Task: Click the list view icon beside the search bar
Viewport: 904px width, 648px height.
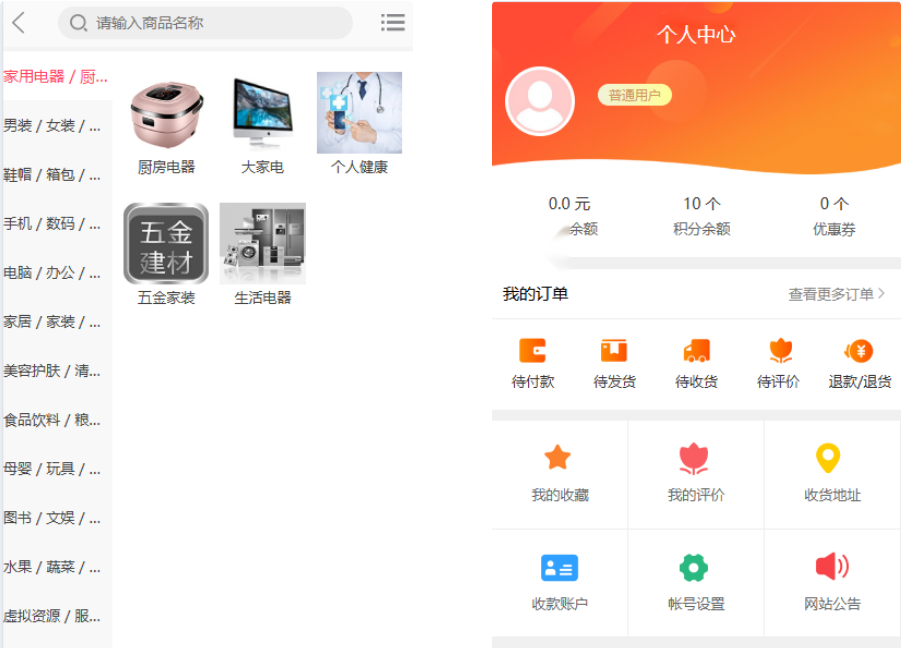Action: (x=394, y=22)
